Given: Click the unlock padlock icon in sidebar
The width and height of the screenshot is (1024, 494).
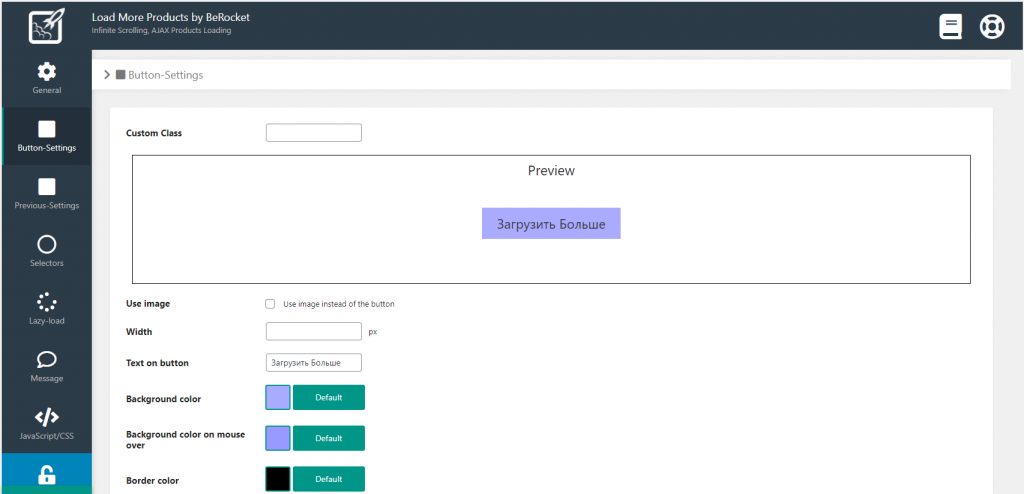Looking at the screenshot, I should coord(46,476).
